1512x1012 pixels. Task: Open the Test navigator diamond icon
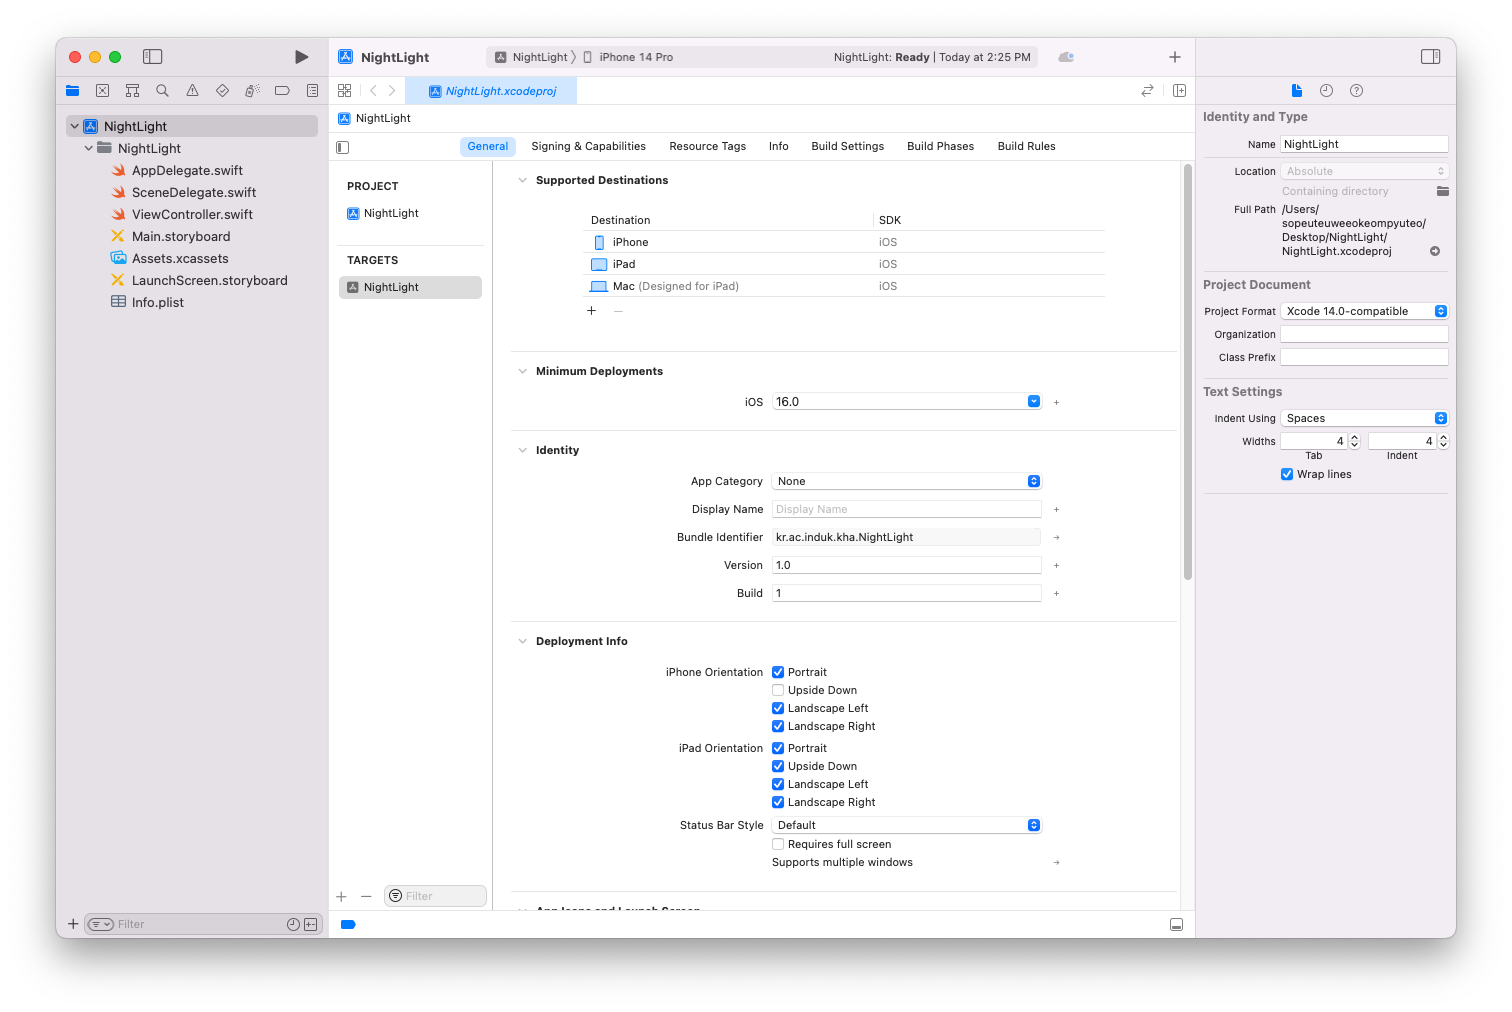click(x=222, y=91)
